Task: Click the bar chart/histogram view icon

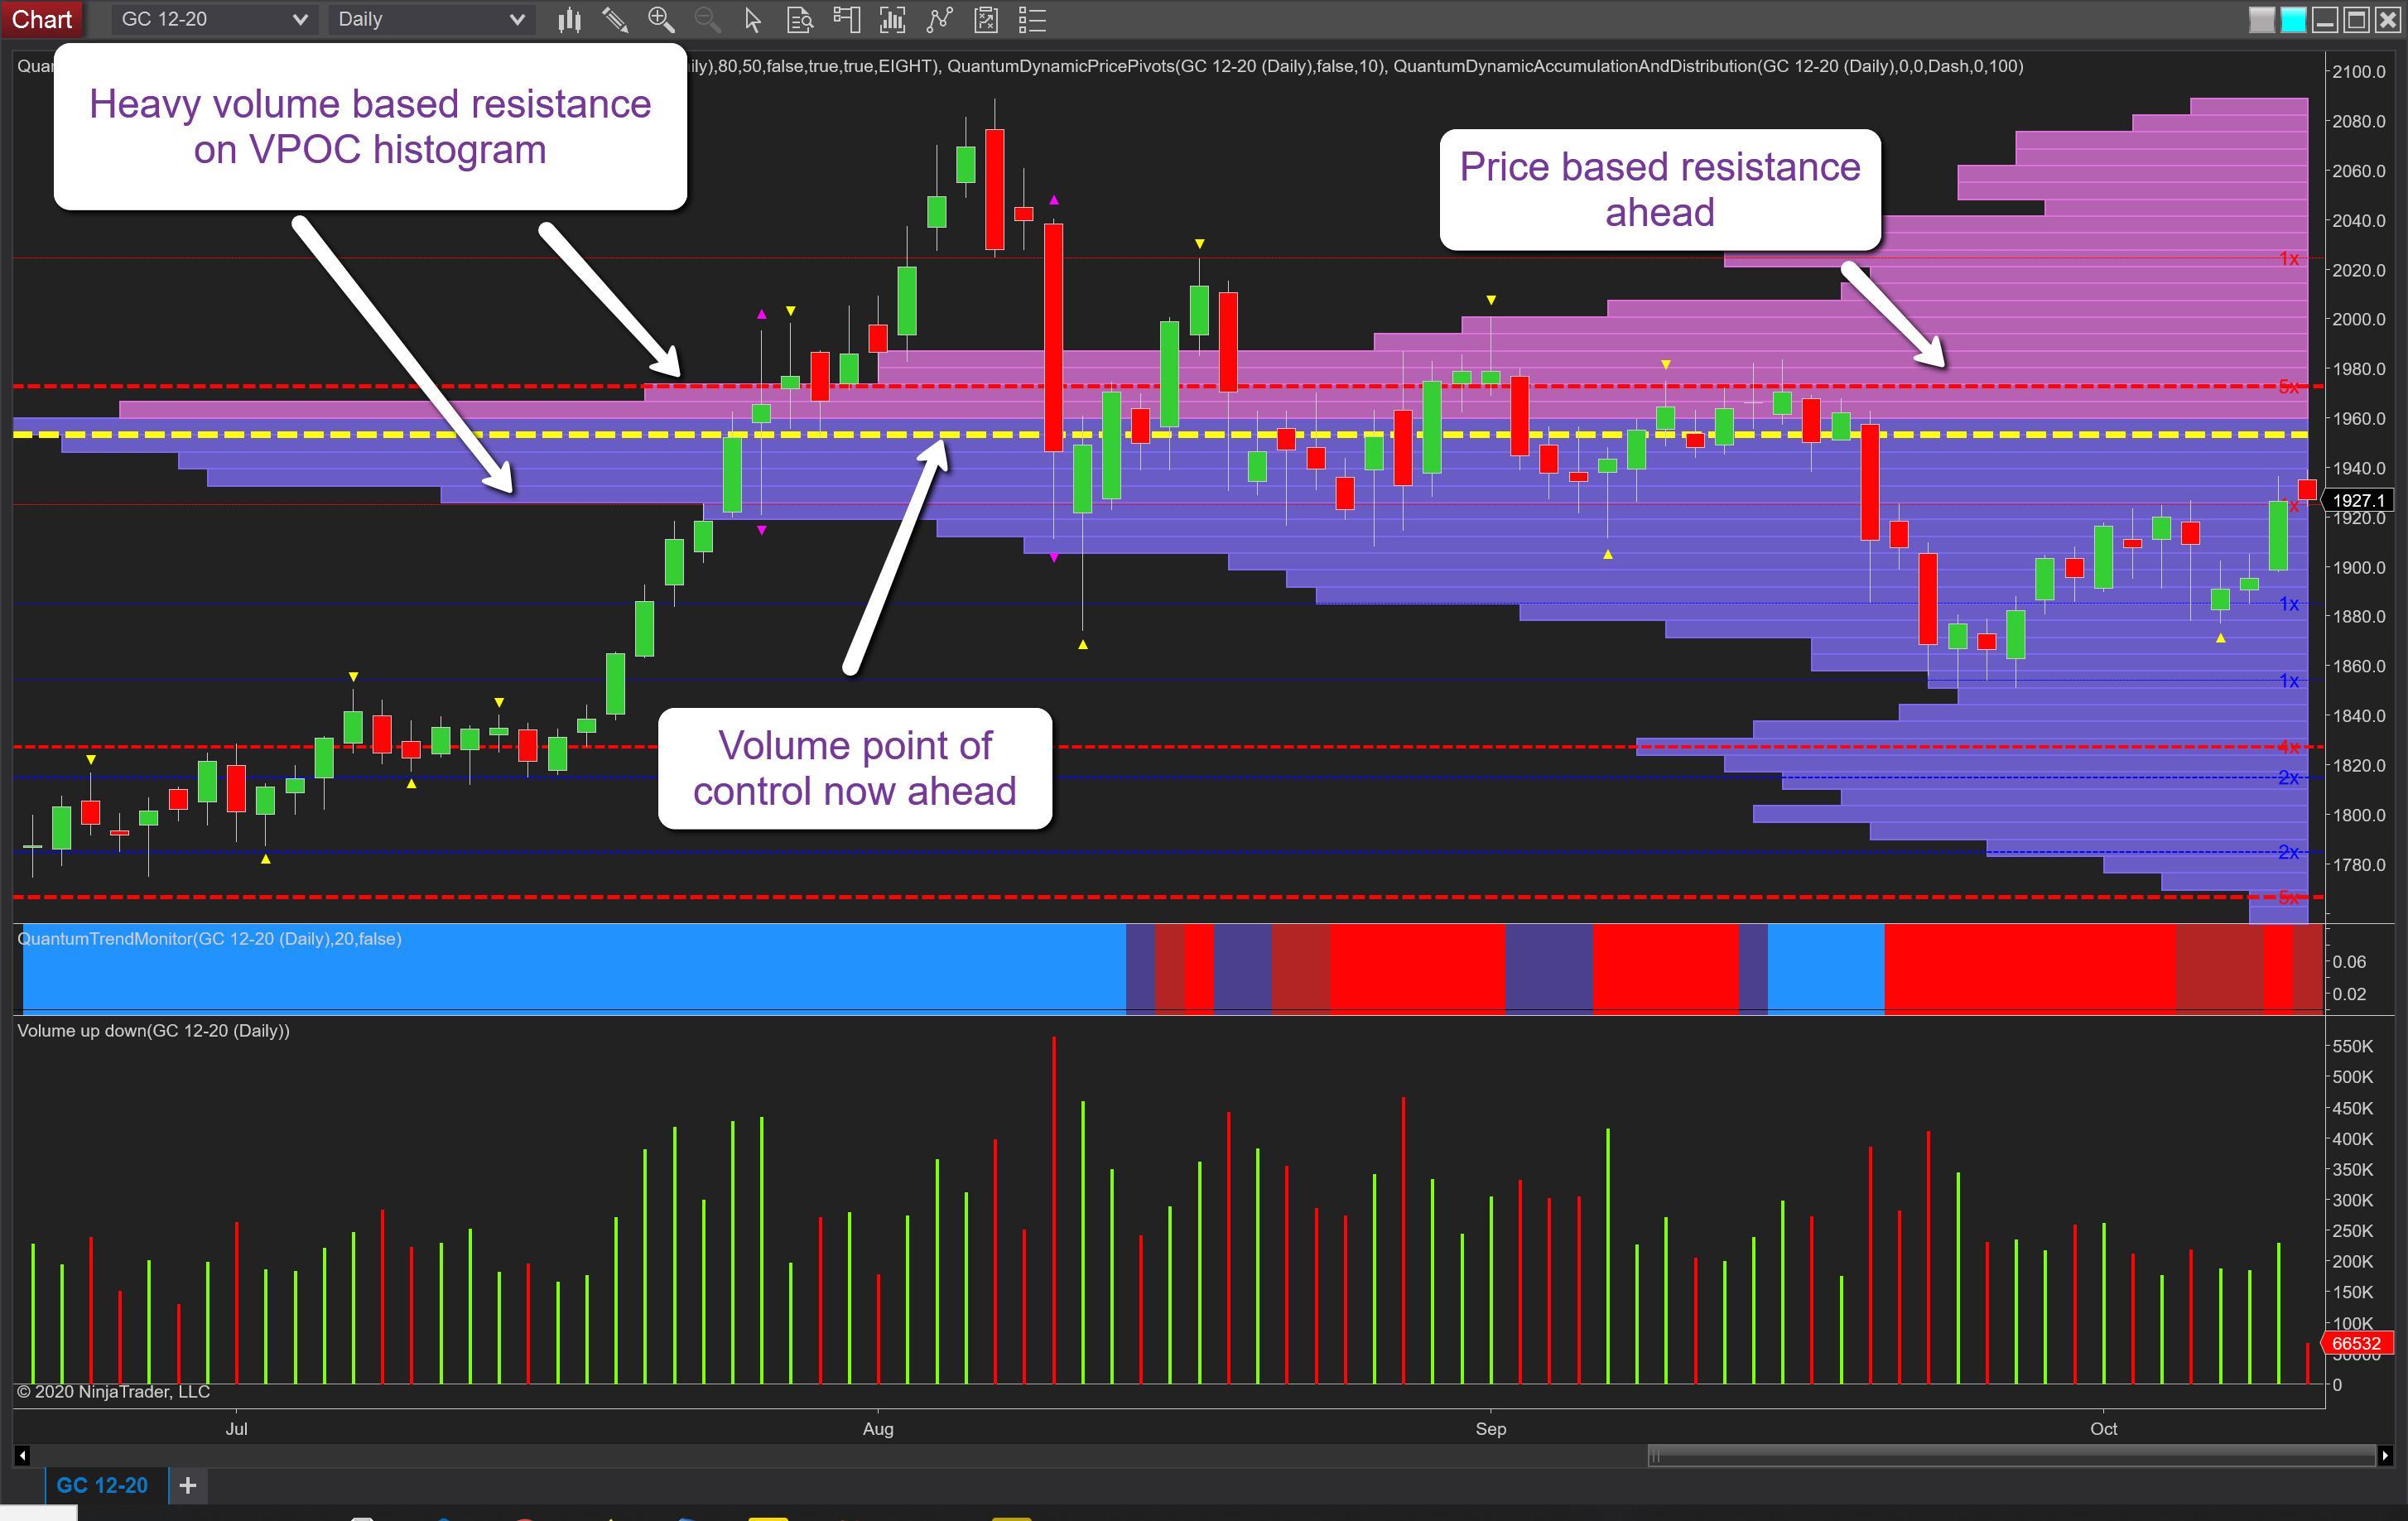Action: tap(892, 19)
